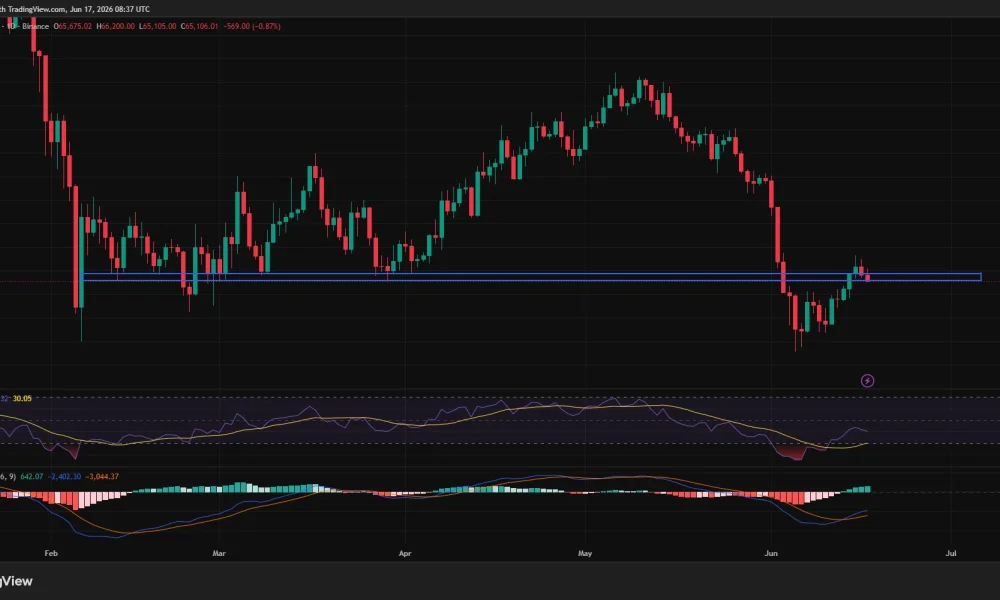Viewport: 1000px width, 600px height.
Task: Click the close price C65,106.01
Action: [x=200, y=26]
